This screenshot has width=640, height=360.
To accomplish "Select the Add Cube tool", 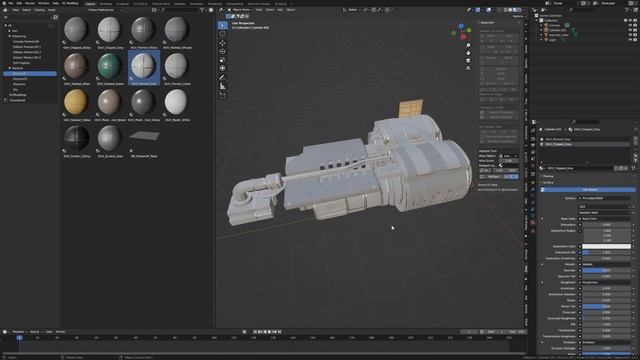I will pos(222,96).
